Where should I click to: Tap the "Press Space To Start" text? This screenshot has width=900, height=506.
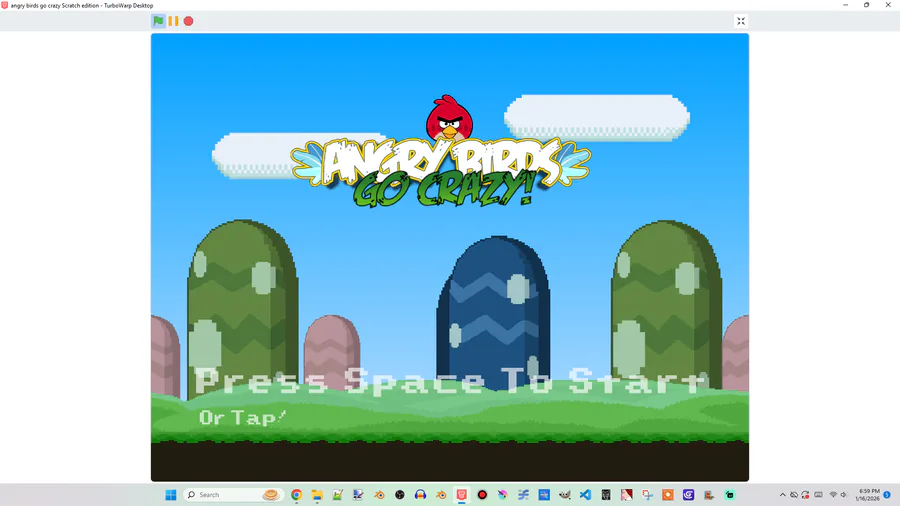[451, 380]
